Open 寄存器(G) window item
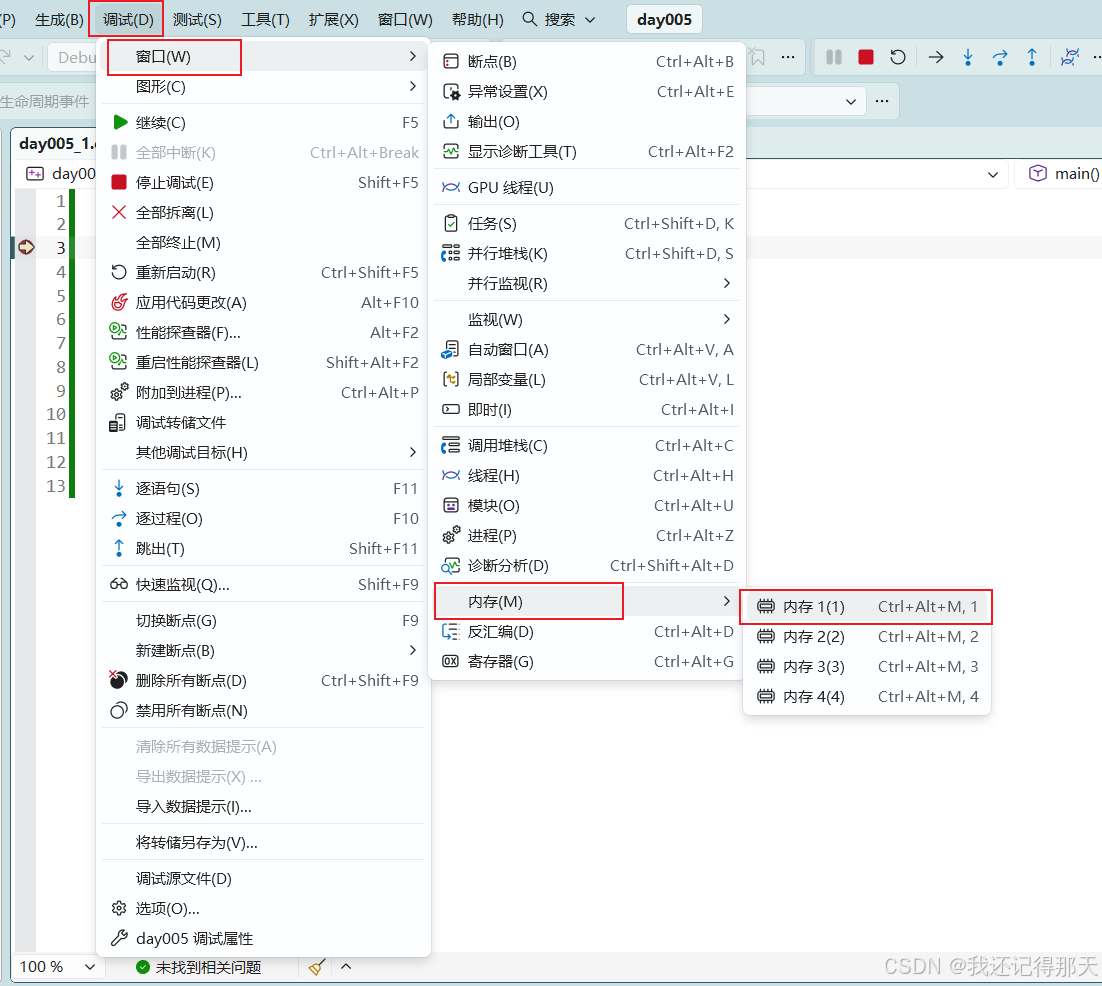The width and height of the screenshot is (1102, 986). point(587,661)
